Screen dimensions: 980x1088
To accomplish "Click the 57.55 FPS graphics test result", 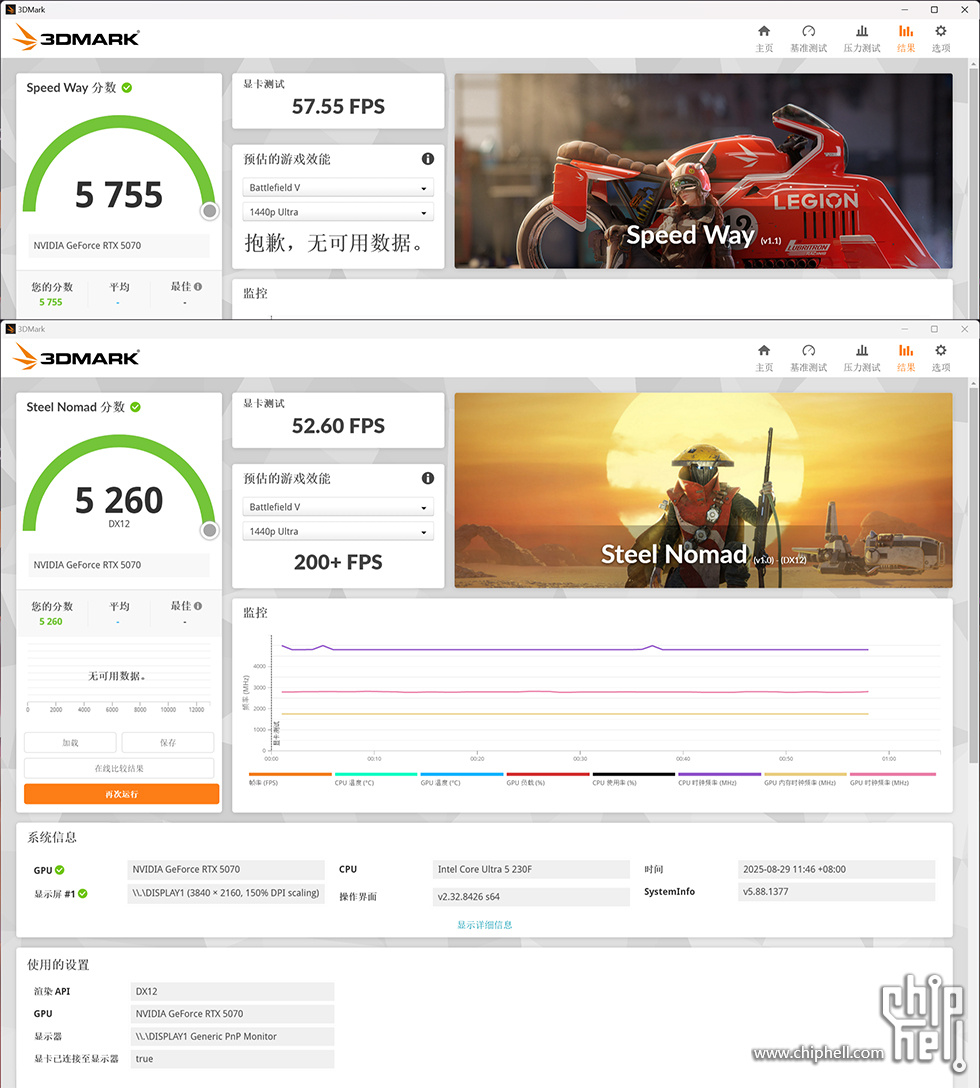I will click(338, 106).
